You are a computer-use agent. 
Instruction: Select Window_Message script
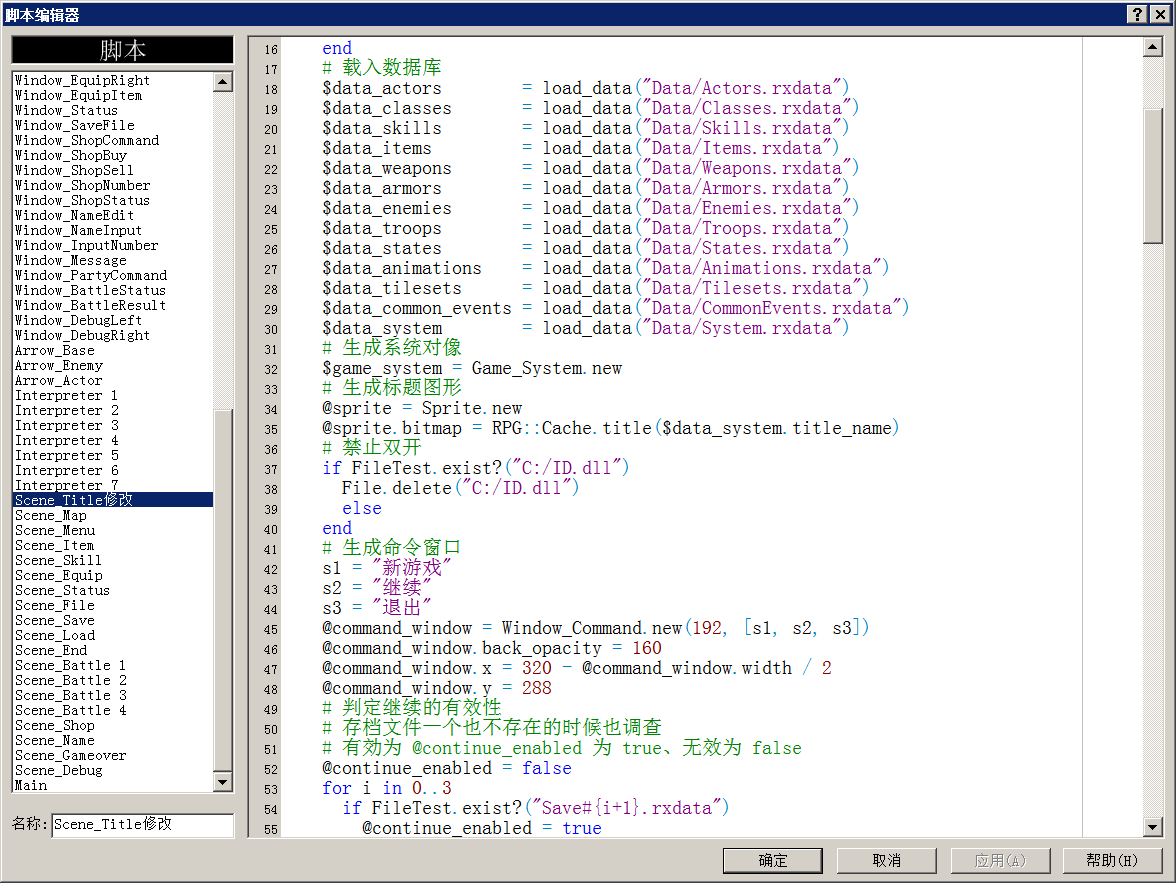[x=113, y=260]
